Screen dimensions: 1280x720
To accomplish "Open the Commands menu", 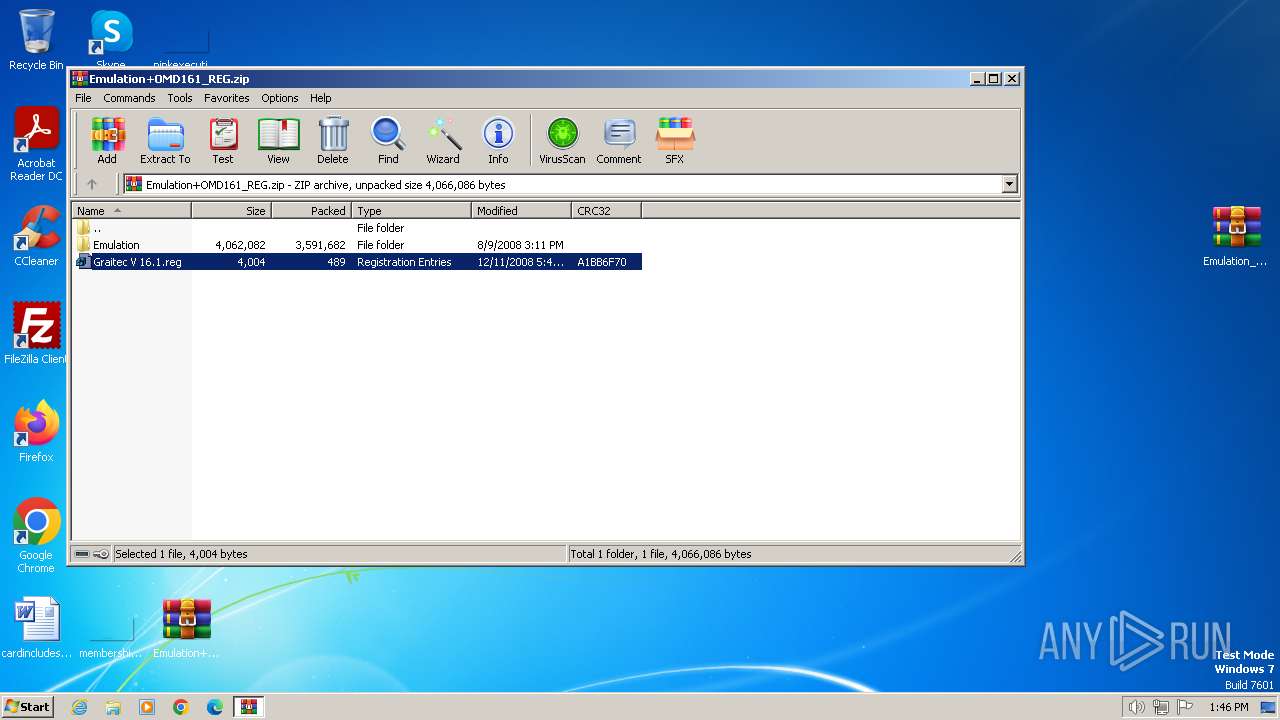I will tap(129, 98).
